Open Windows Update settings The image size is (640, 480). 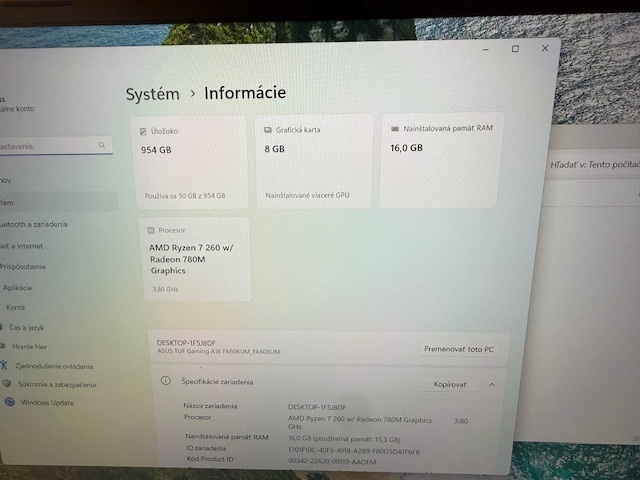point(47,402)
